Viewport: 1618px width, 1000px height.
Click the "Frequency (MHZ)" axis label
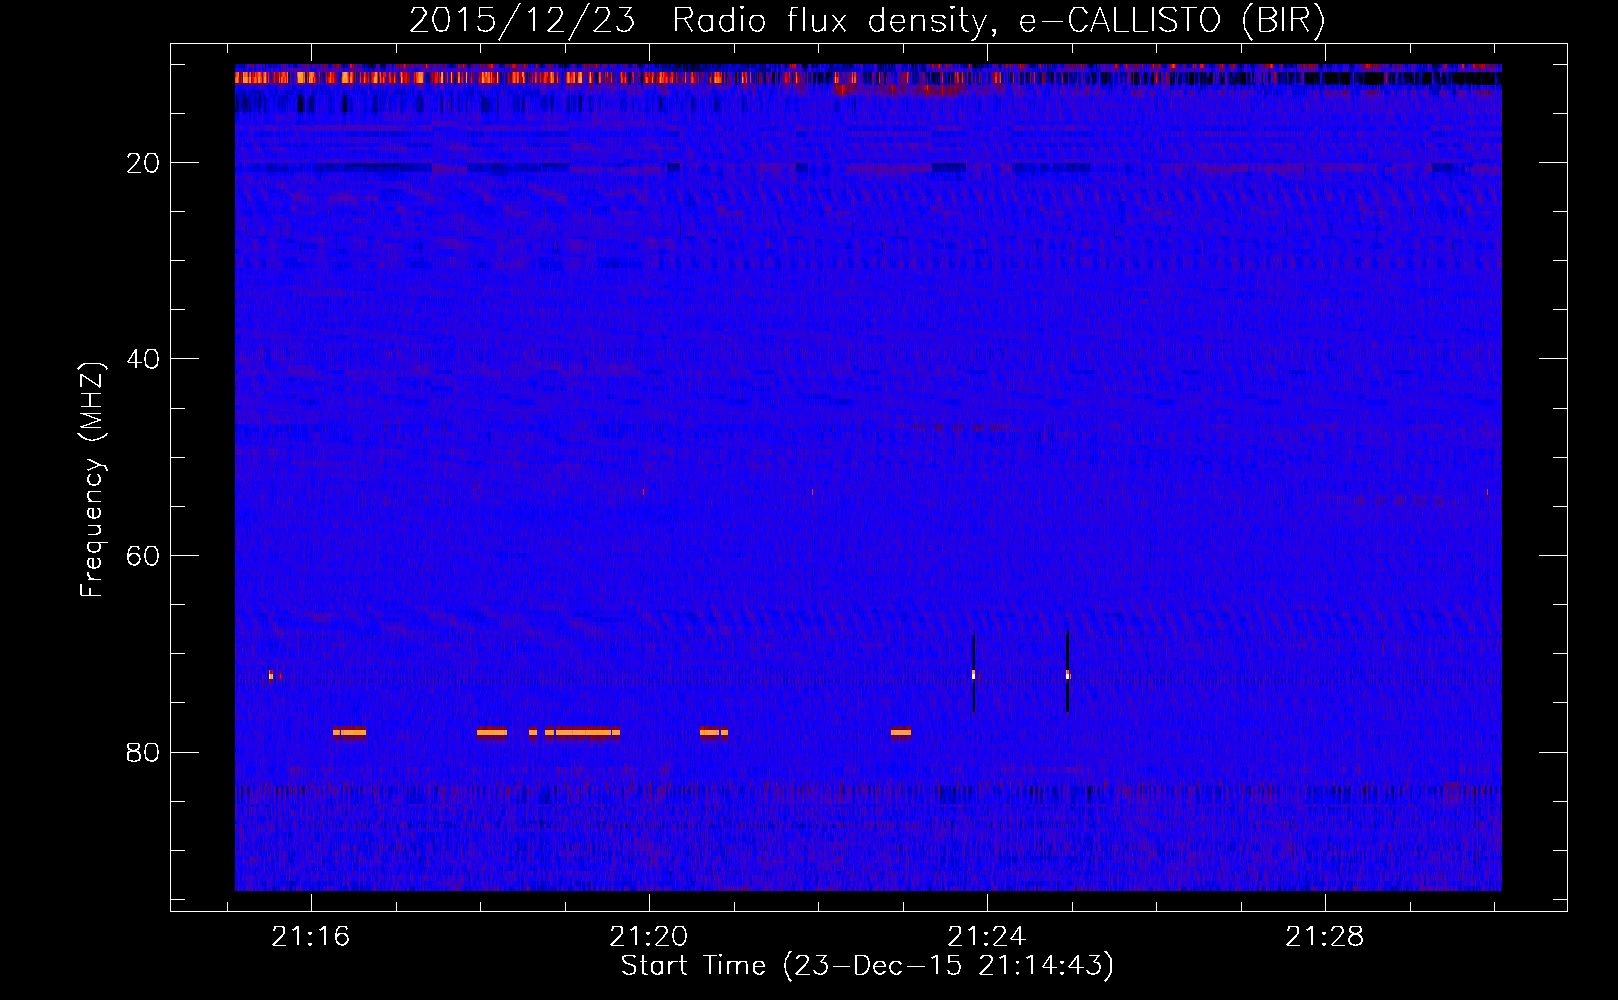[91, 480]
